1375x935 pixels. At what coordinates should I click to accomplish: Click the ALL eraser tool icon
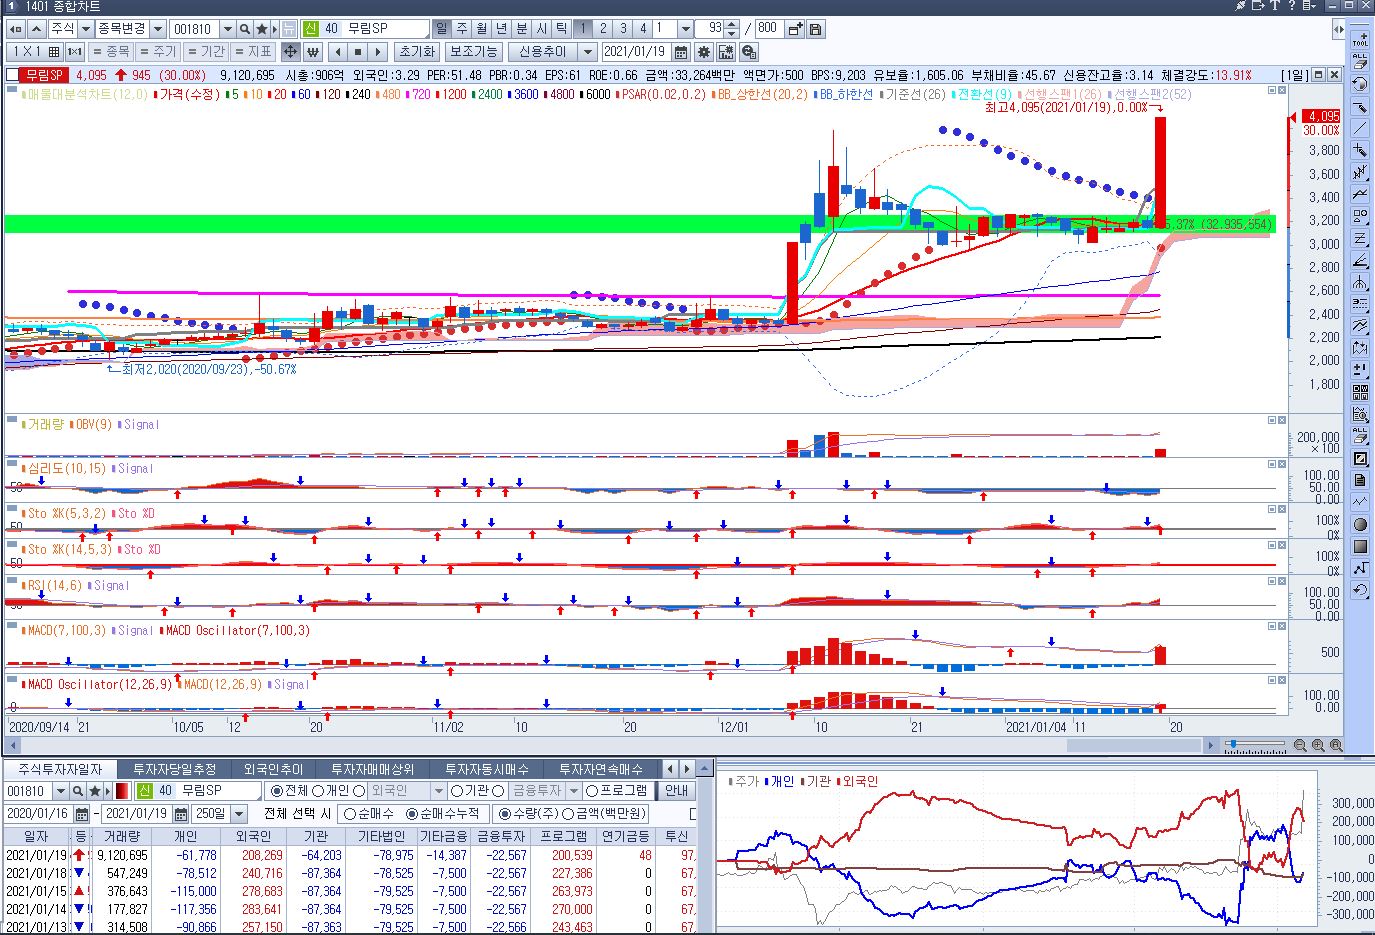[x=1359, y=62]
